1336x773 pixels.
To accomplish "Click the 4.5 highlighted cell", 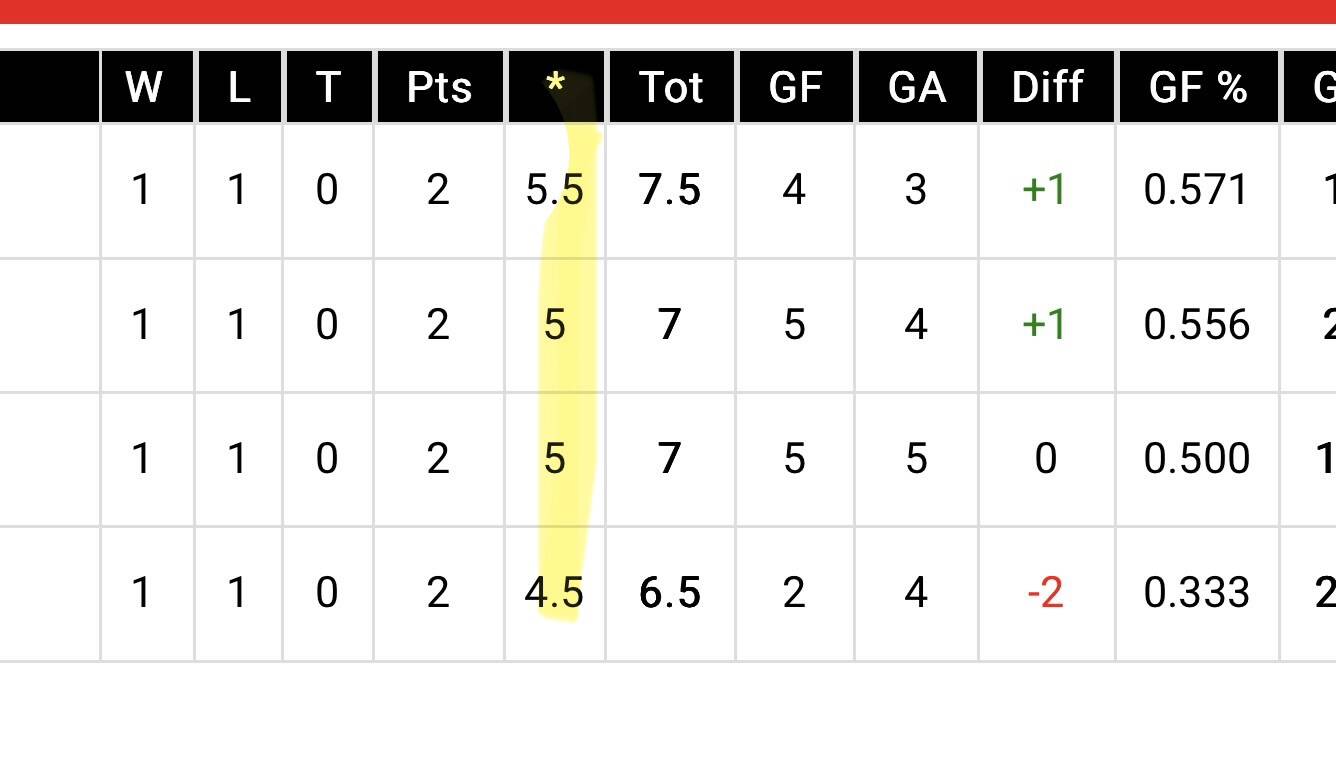I will (554, 593).
